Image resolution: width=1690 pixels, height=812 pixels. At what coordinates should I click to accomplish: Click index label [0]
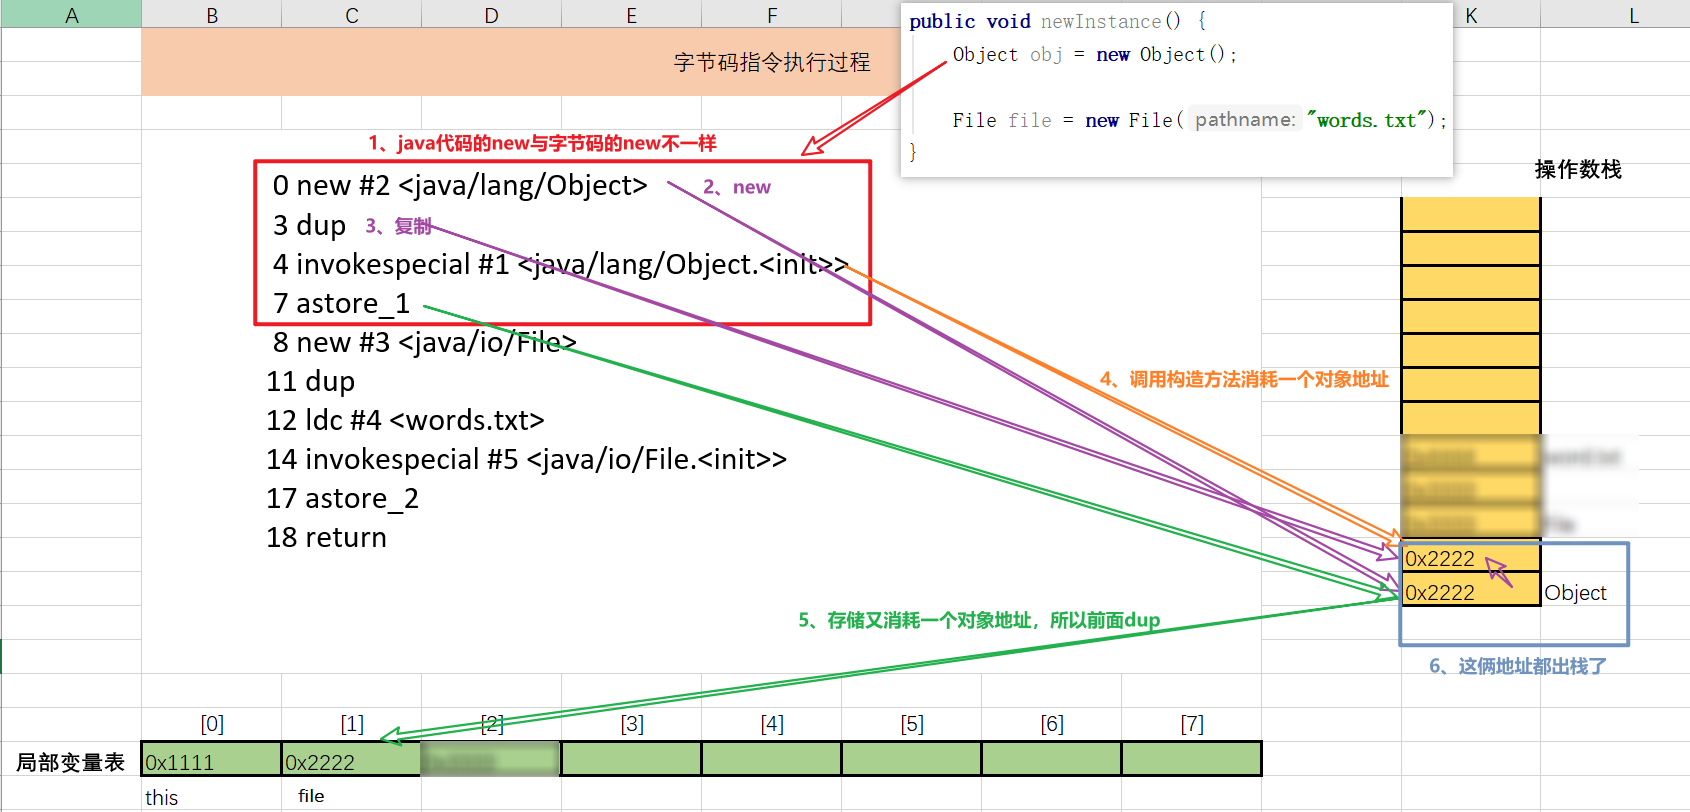tap(212, 723)
